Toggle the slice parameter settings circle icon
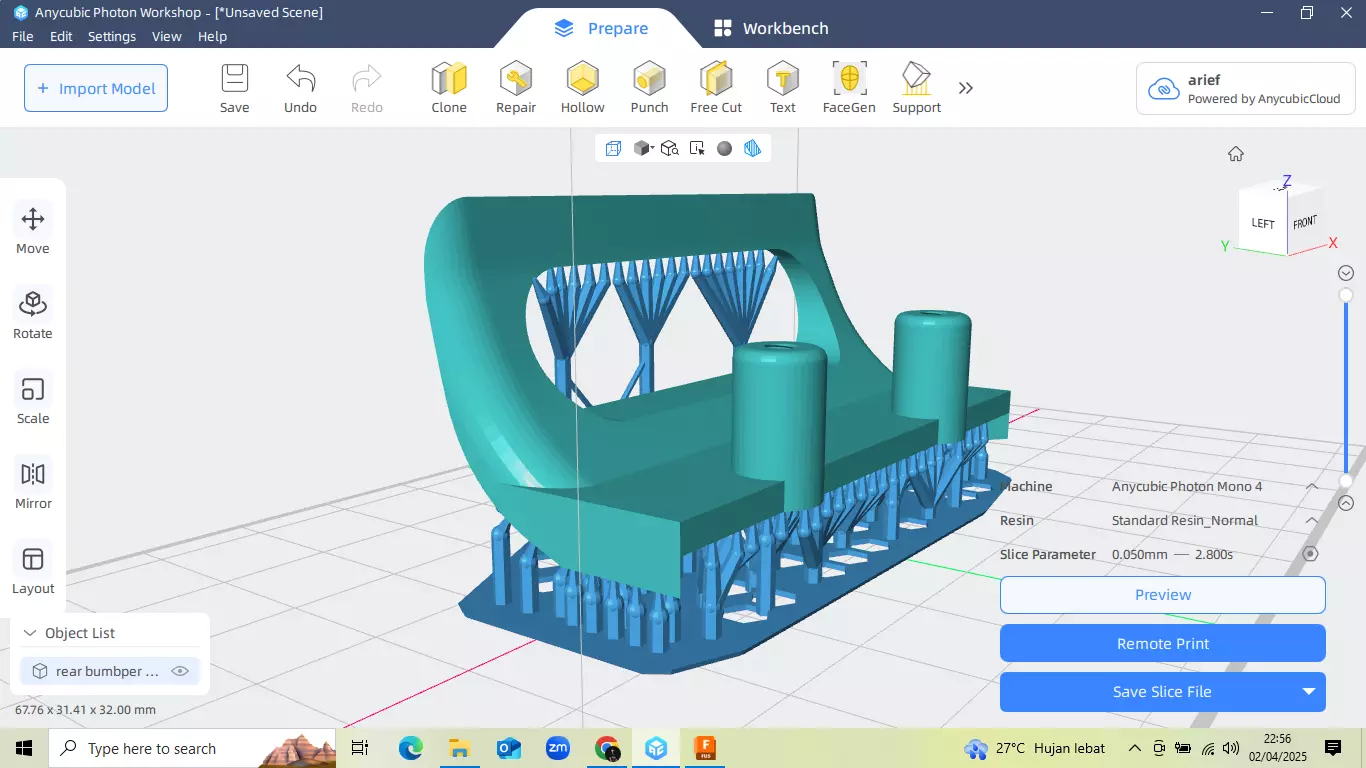This screenshot has width=1366, height=768. click(1310, 554)
